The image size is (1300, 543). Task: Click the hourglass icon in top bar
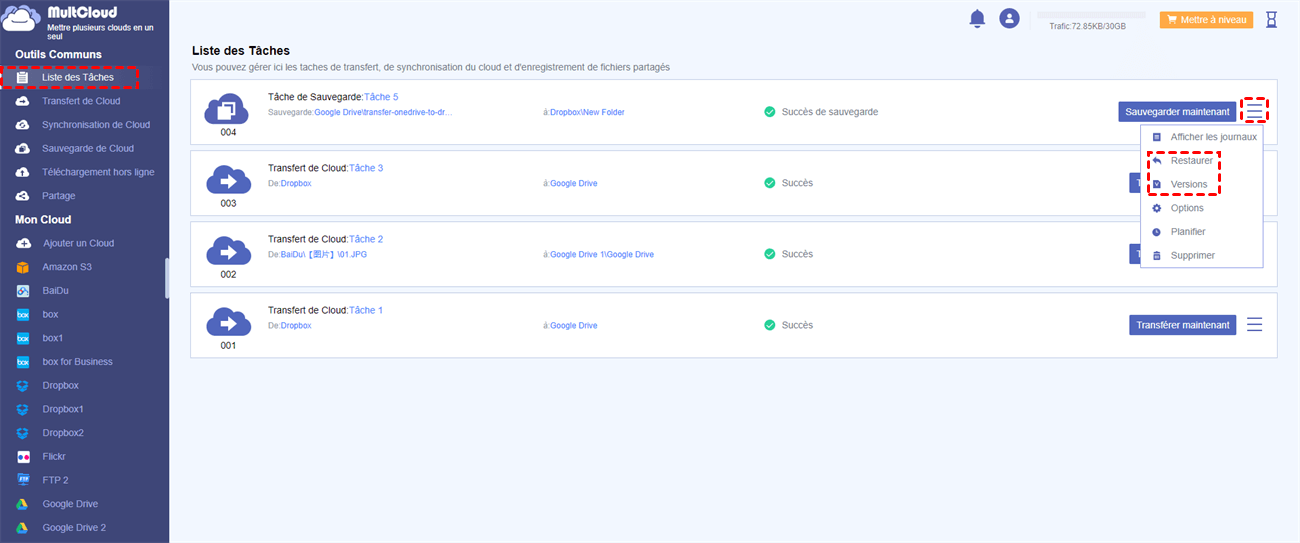tap(1271, 19)
